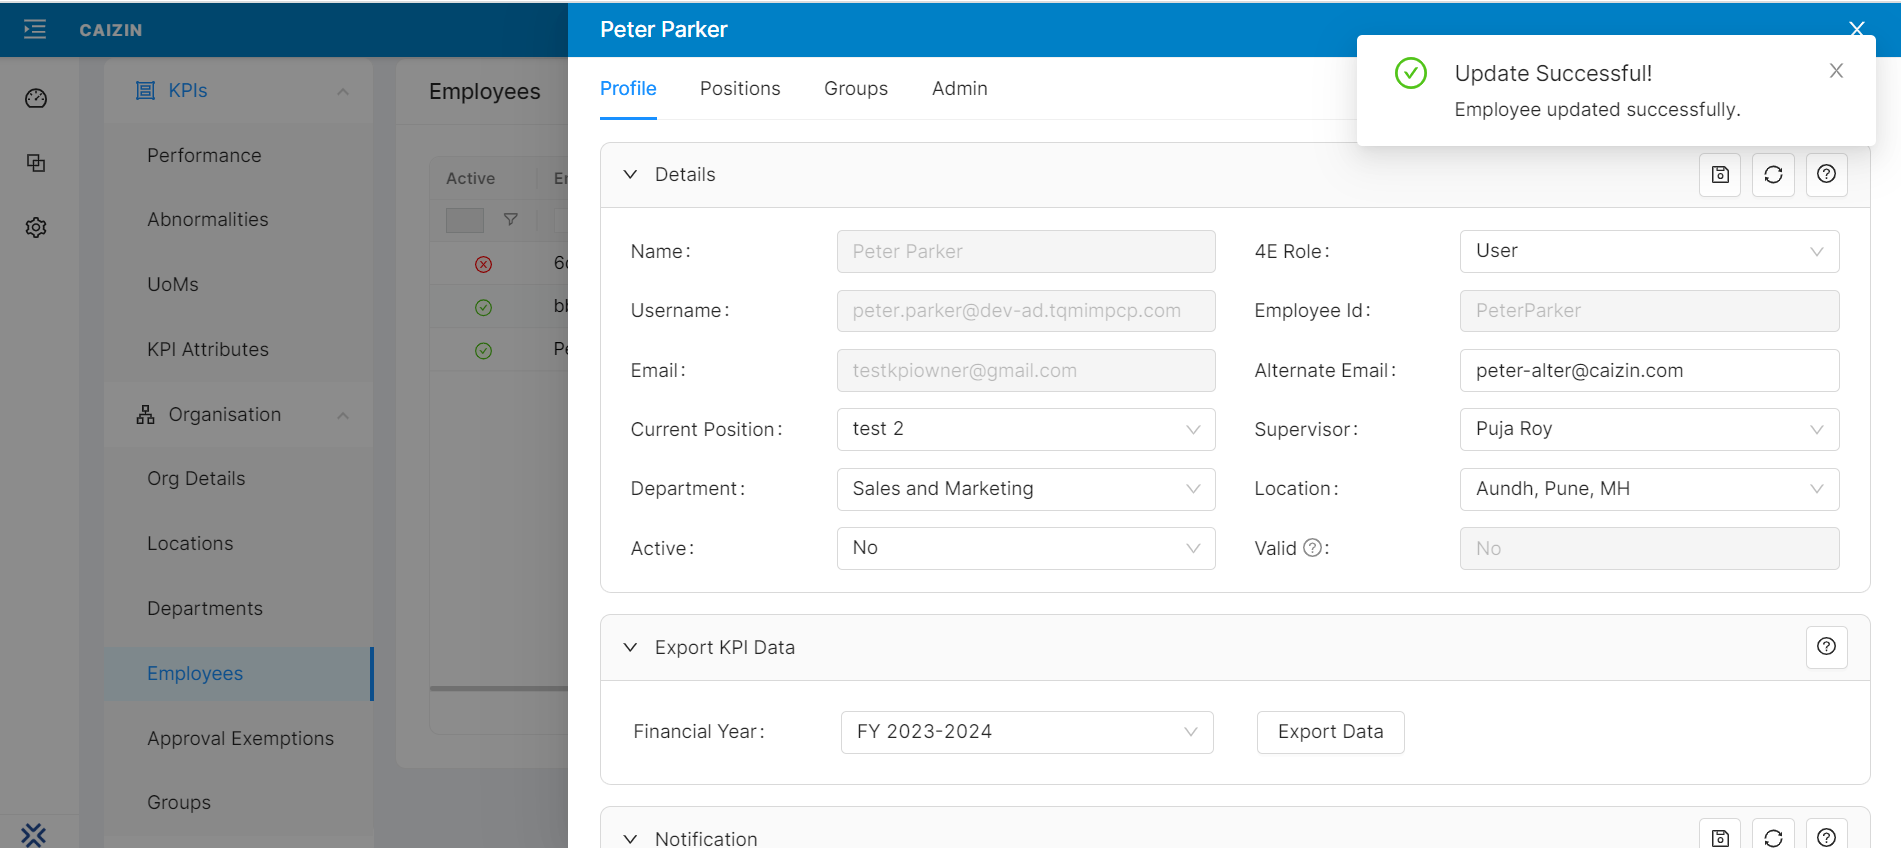This screenshot has width=1901, height=848.
Task: Click the settings gear icon in sidebar
Action: pos(36,228)
